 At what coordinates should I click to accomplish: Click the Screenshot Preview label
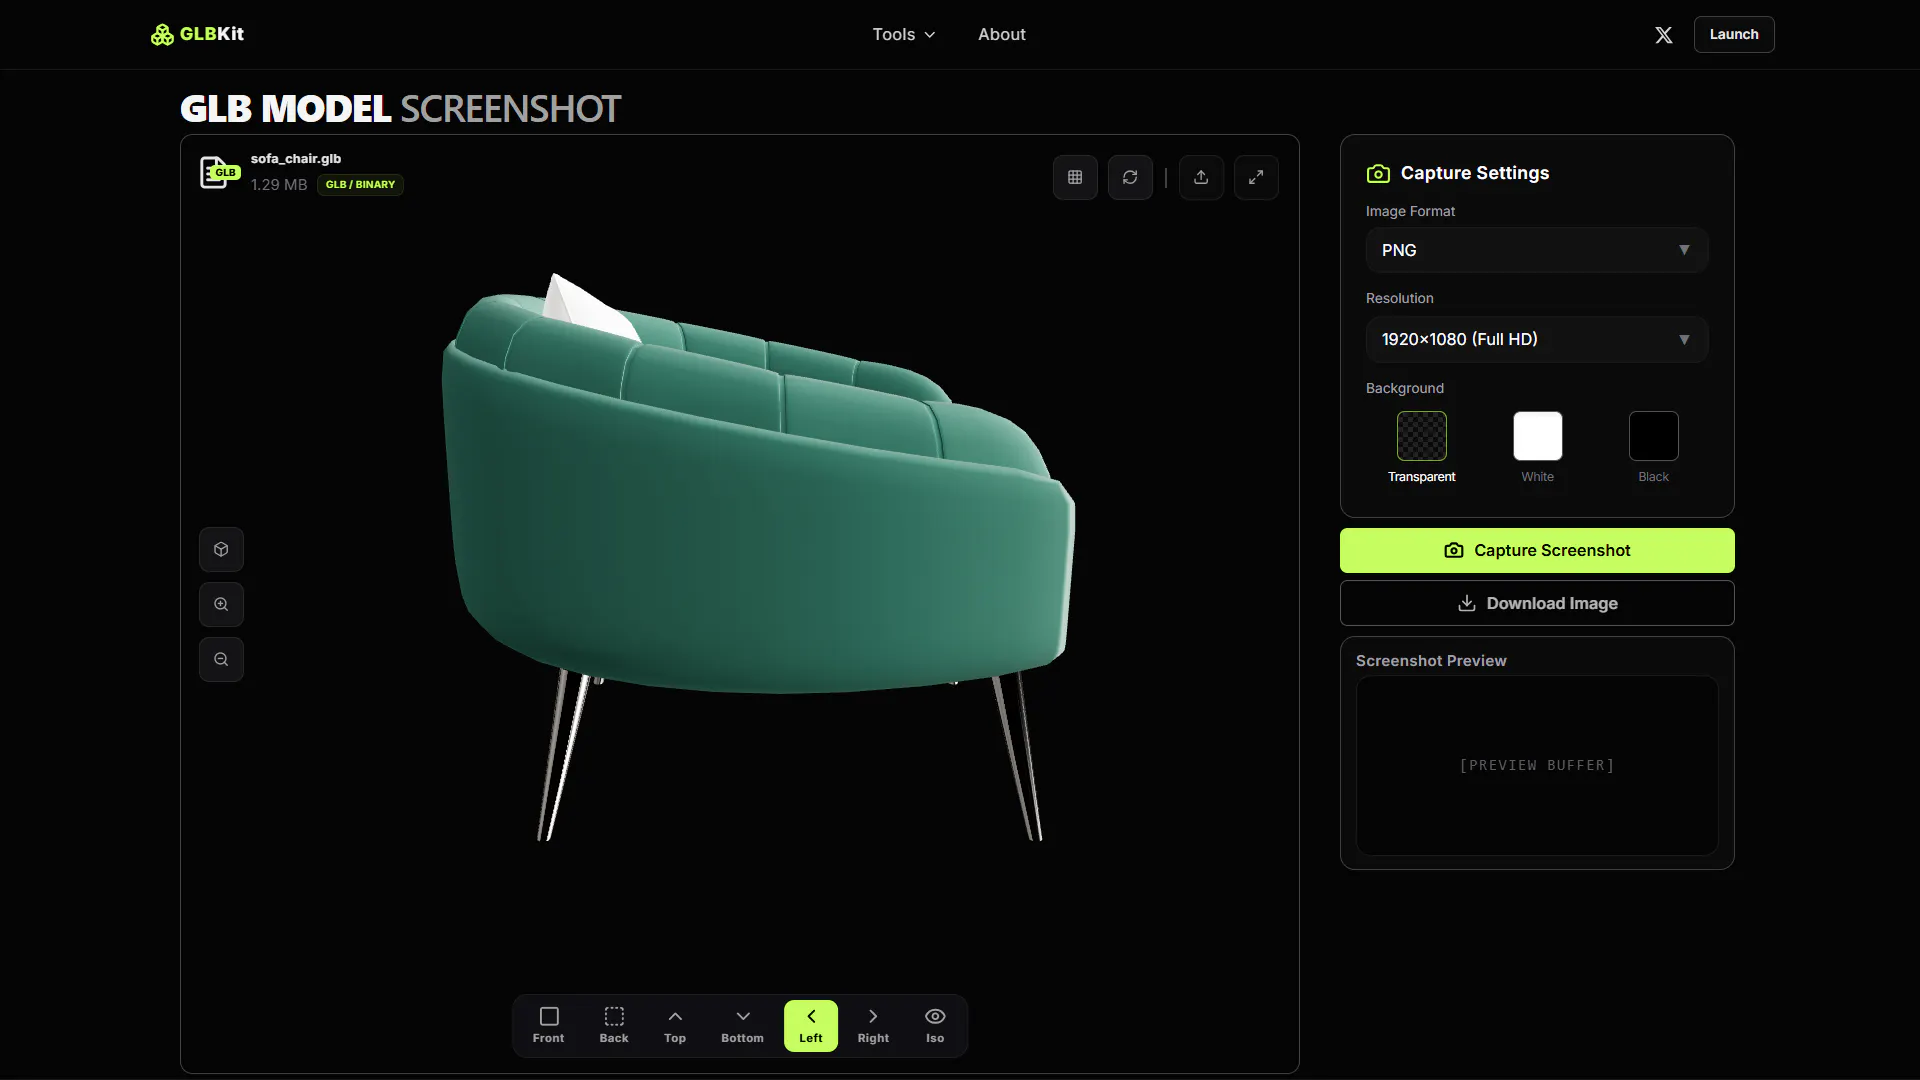[x=1431, y=661]
